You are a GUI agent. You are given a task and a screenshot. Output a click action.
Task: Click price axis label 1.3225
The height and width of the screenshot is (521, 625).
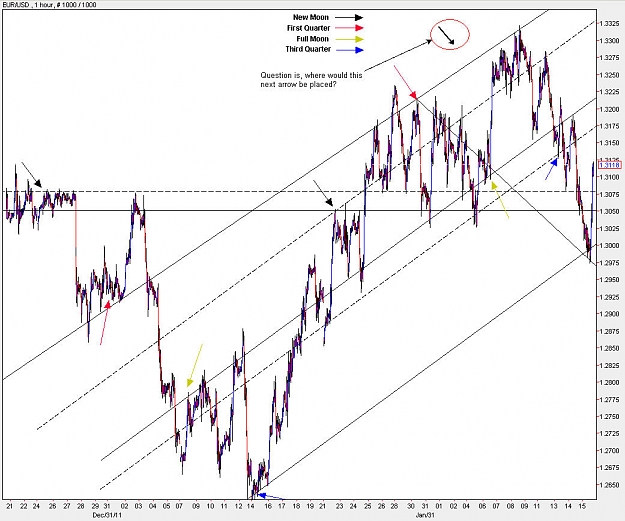(609, 92)
